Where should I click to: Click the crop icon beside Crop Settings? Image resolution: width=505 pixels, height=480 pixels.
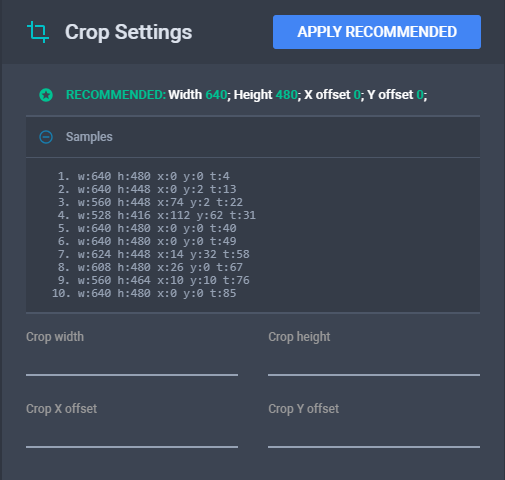38,32
